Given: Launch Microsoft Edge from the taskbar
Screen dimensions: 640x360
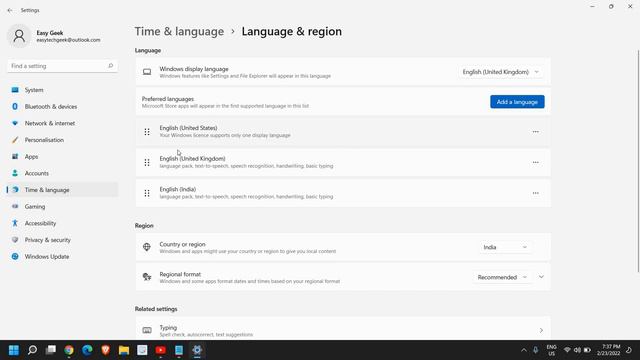Looking at the screenshot, I should [87, 350].
